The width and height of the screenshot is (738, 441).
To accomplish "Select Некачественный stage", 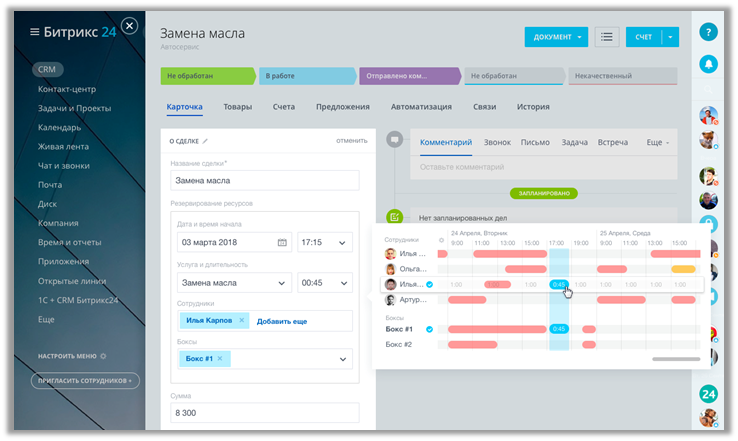I will (x=623, y=76).
